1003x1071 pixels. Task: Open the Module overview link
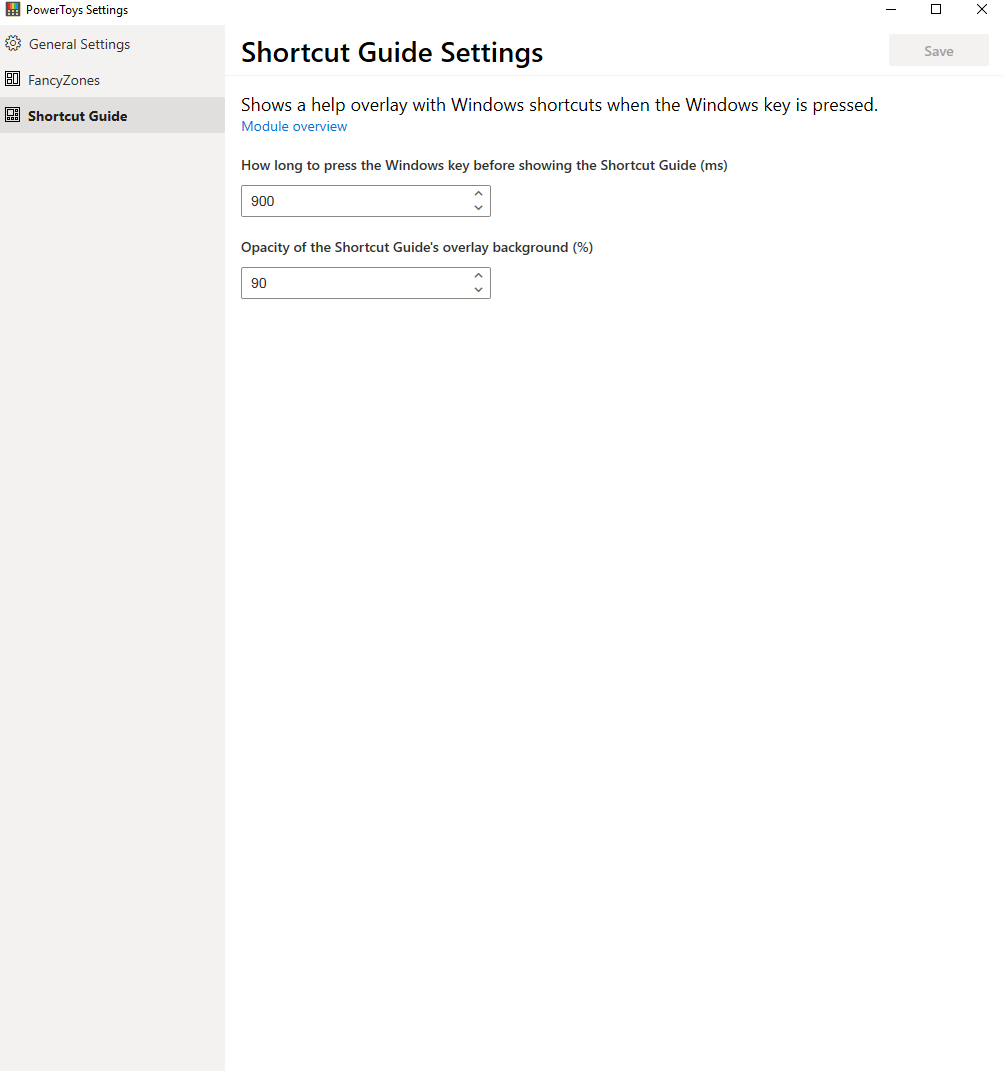[294, 127]
